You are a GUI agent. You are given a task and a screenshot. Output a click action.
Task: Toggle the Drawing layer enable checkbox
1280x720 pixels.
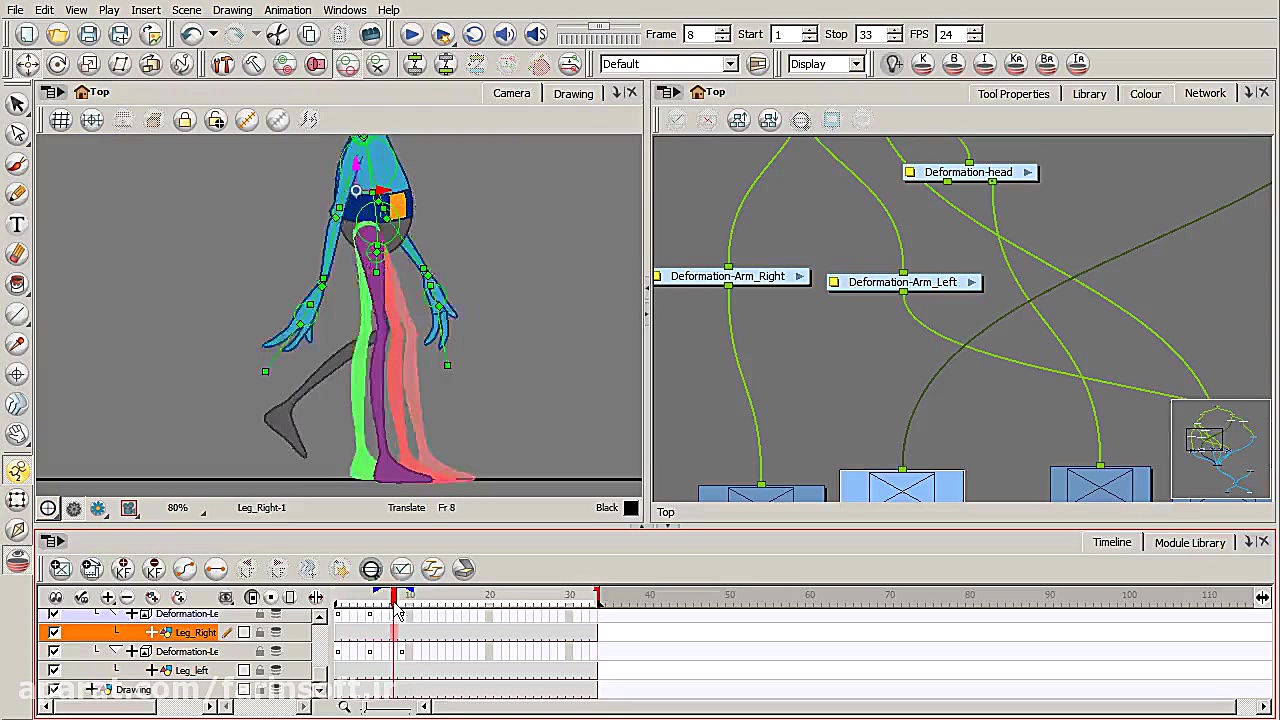pos(54,689)
